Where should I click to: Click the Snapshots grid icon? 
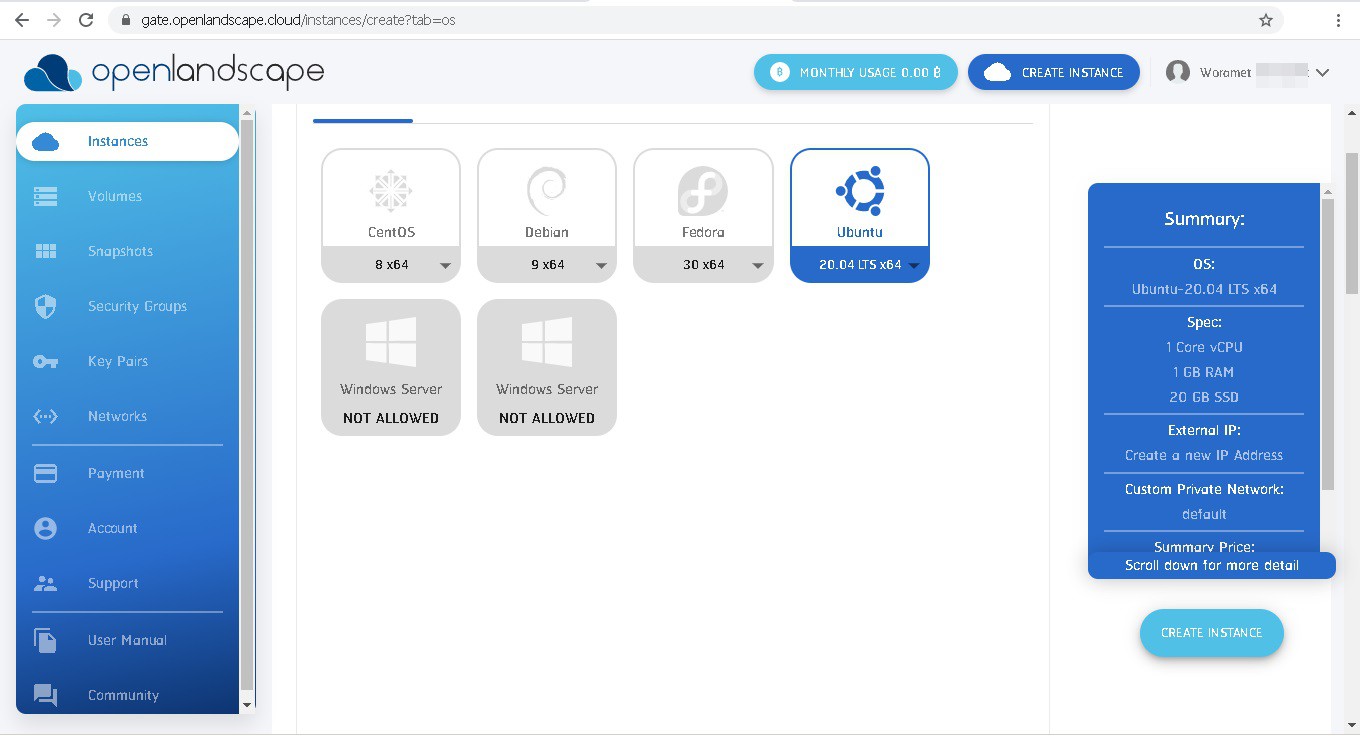pos(46,251)
